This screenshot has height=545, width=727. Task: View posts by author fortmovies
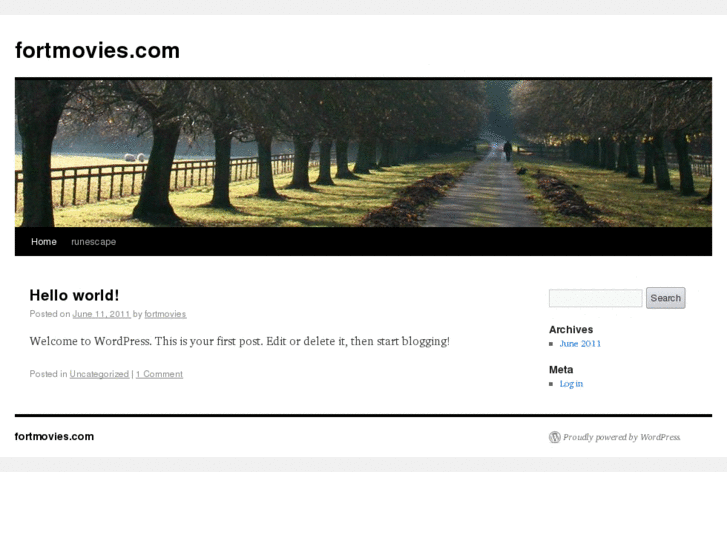click(165, 314)
